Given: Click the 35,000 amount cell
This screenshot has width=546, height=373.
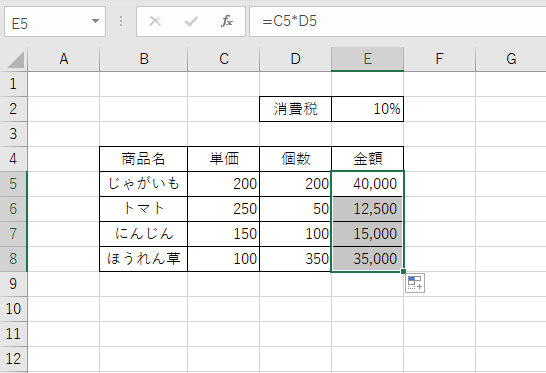Looking at the screenshot, I should coord(368,259).
